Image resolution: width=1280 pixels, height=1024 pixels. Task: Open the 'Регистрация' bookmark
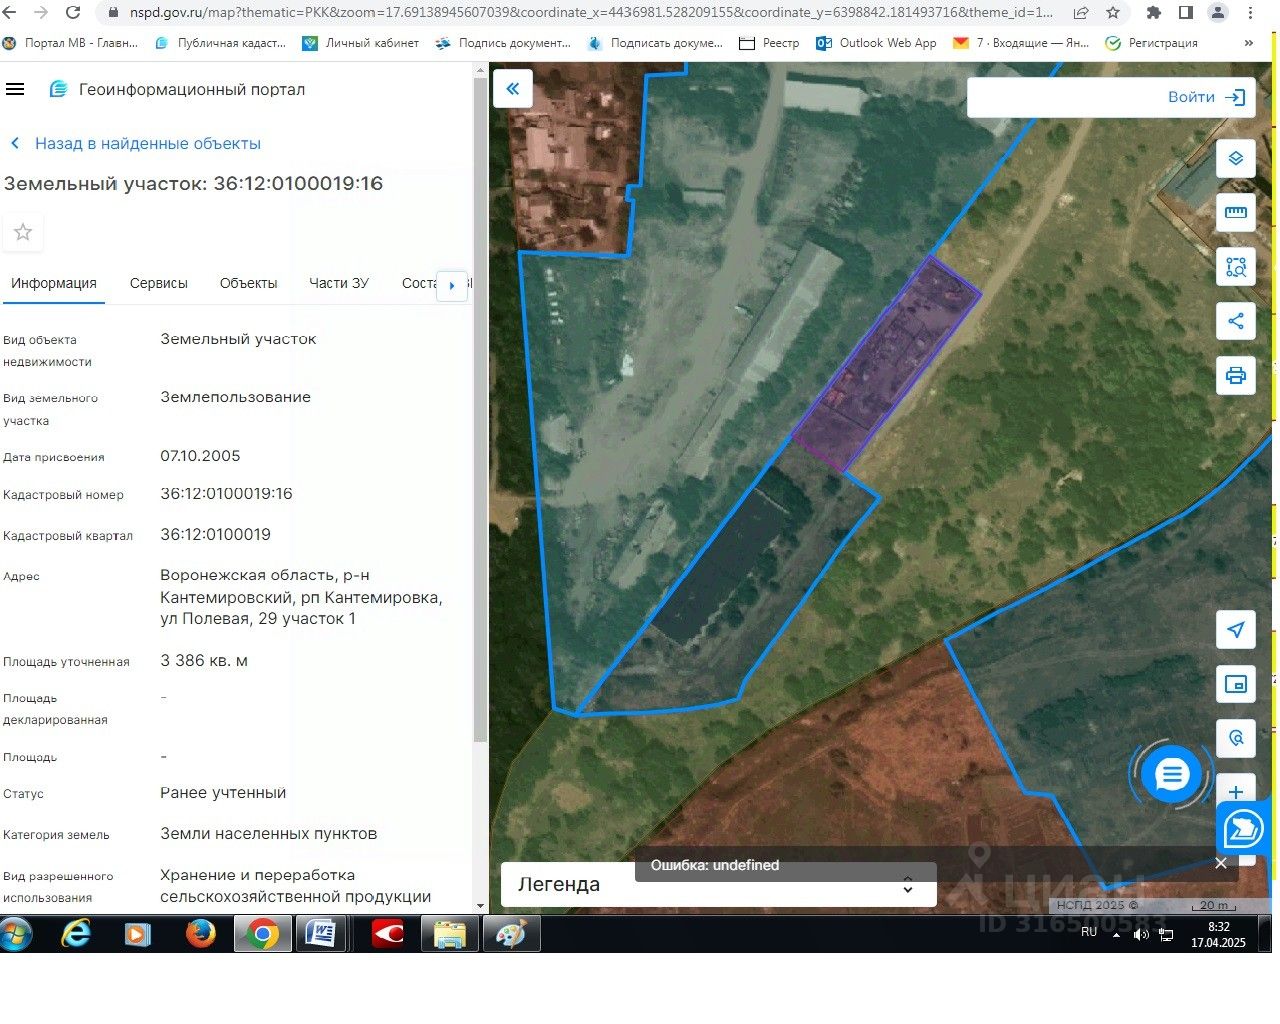1151,43
